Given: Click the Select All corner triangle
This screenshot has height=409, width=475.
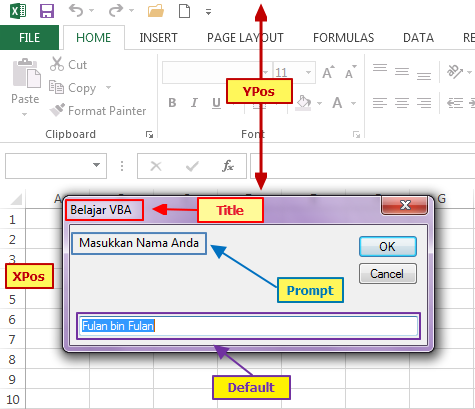Looking at the screenshot, I should (17, 199).
